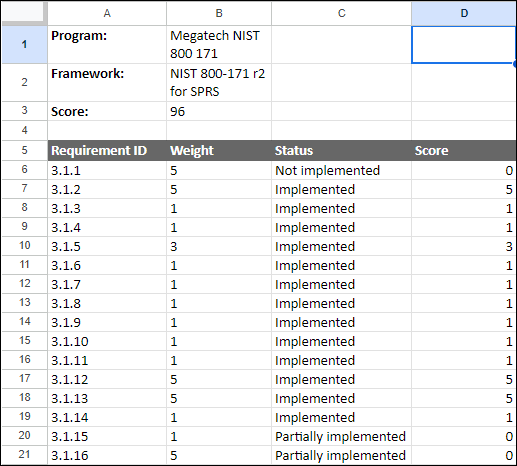
Task: Click requirement ID 3.1.5 cell
Action: click(107, 246)
